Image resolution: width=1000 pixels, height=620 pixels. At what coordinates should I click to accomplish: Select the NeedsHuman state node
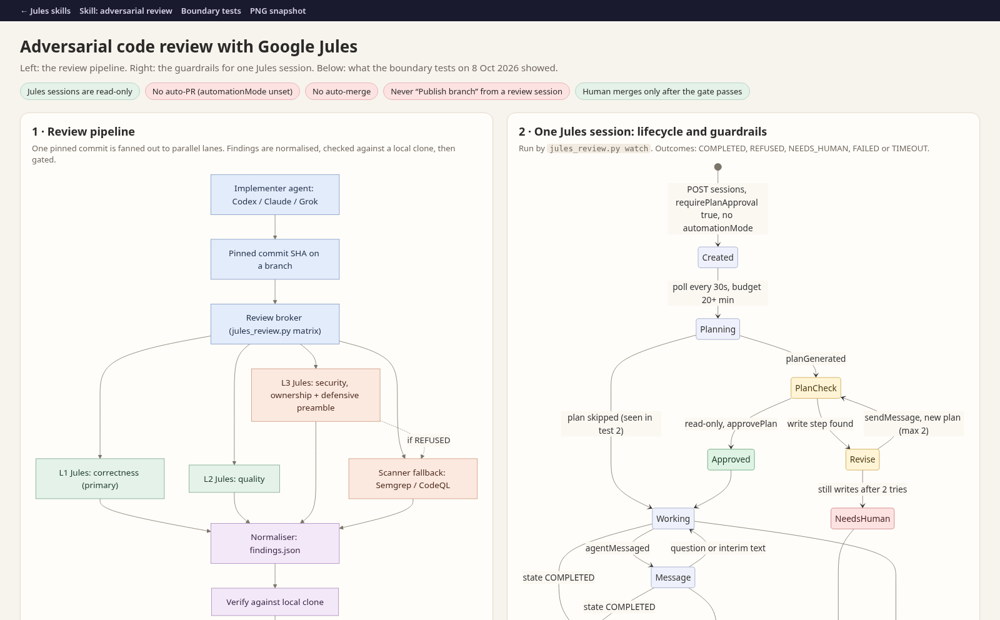(x=862, y=519)
